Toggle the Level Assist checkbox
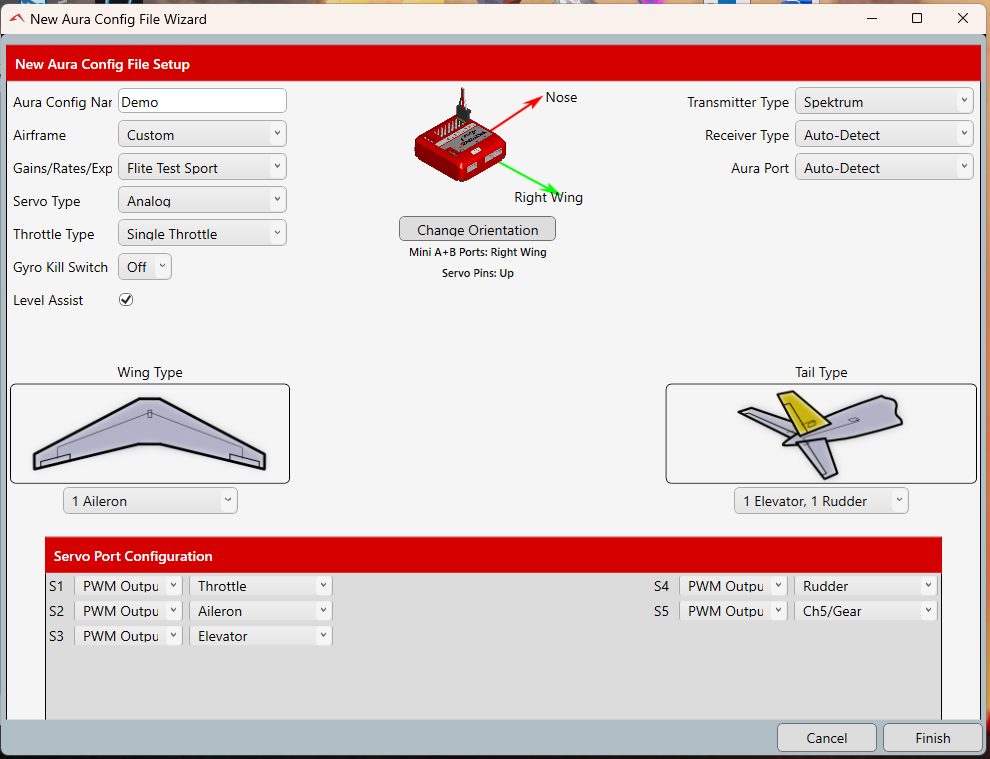990x759 pixels. [x=126, y=300]
